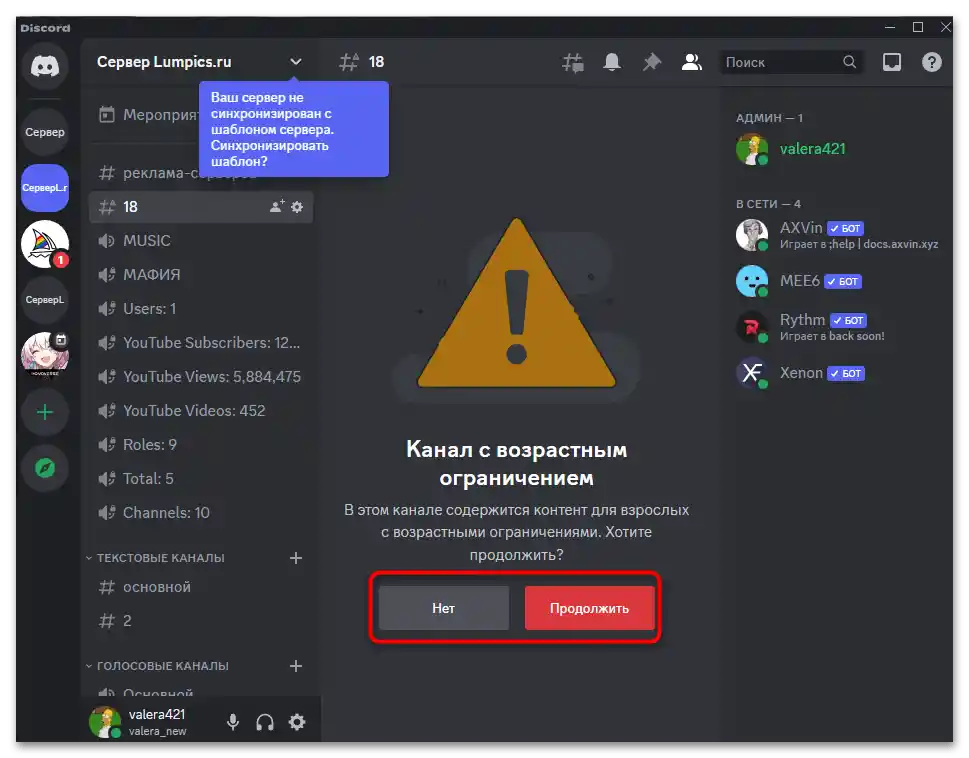Join the MUSIC voice channel
This screenshot has width=969, height=758.
(201, 240)
